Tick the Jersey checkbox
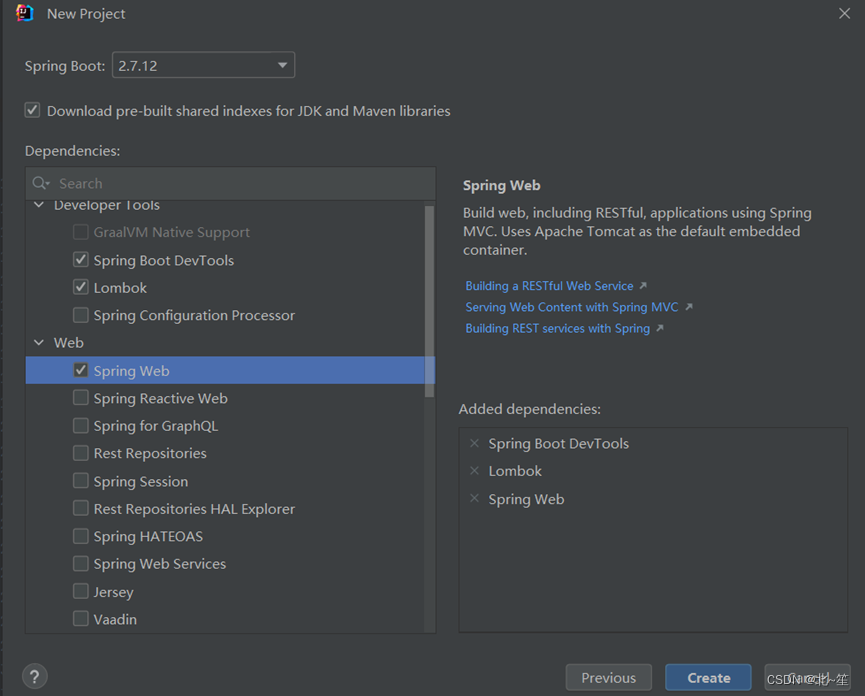The width and height of the screenshot is (865, 696). pyautogui.click(x=81, y=592)
